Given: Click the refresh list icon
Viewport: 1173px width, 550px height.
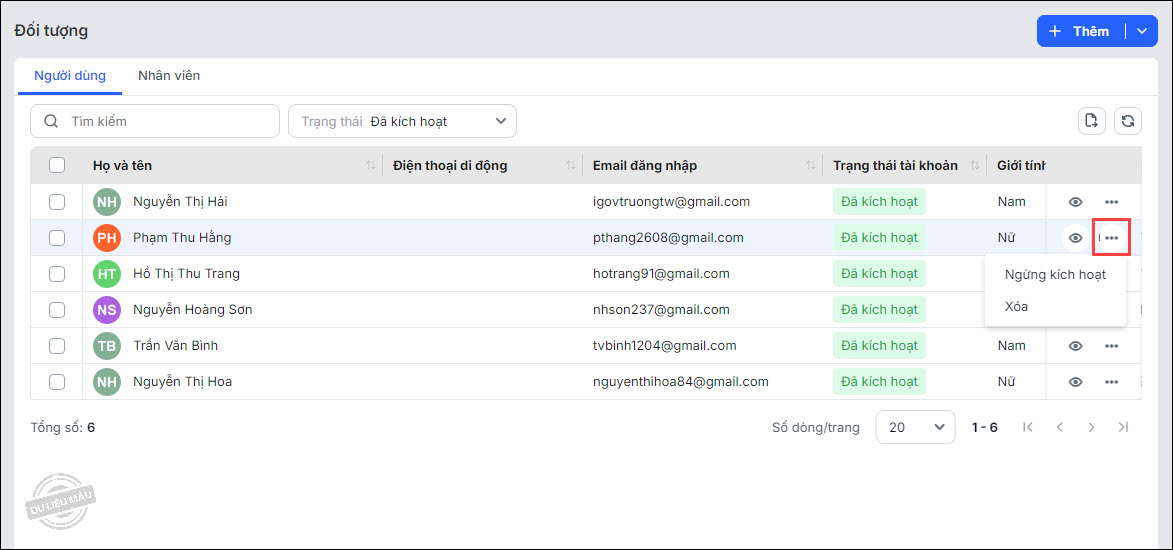Looking at the screenshot, I should click(x=1127, y=121).
